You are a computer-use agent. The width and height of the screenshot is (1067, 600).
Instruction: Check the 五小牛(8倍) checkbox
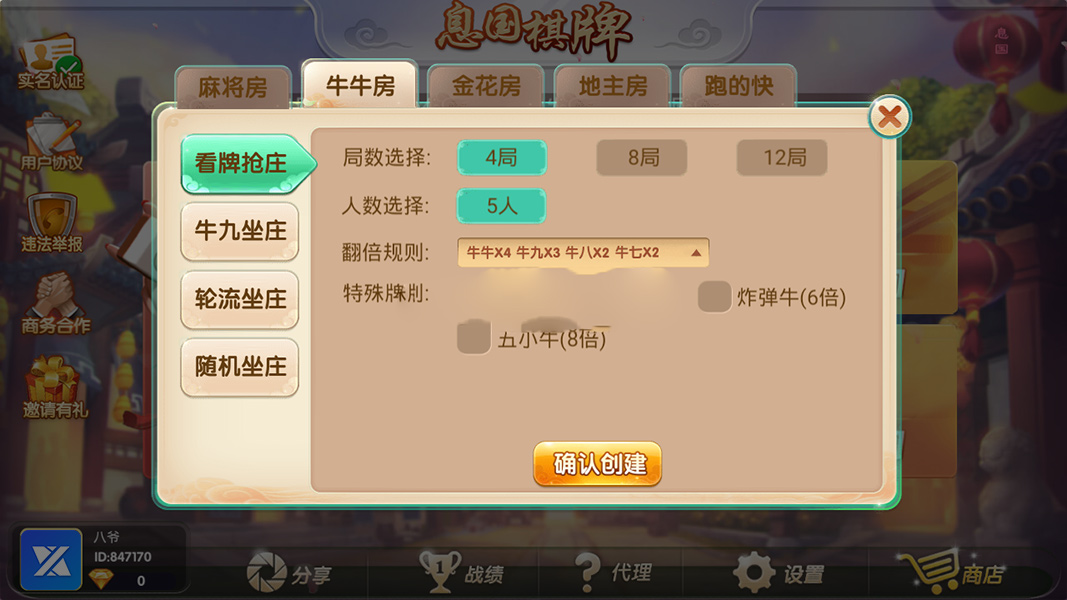coord(474,337)
